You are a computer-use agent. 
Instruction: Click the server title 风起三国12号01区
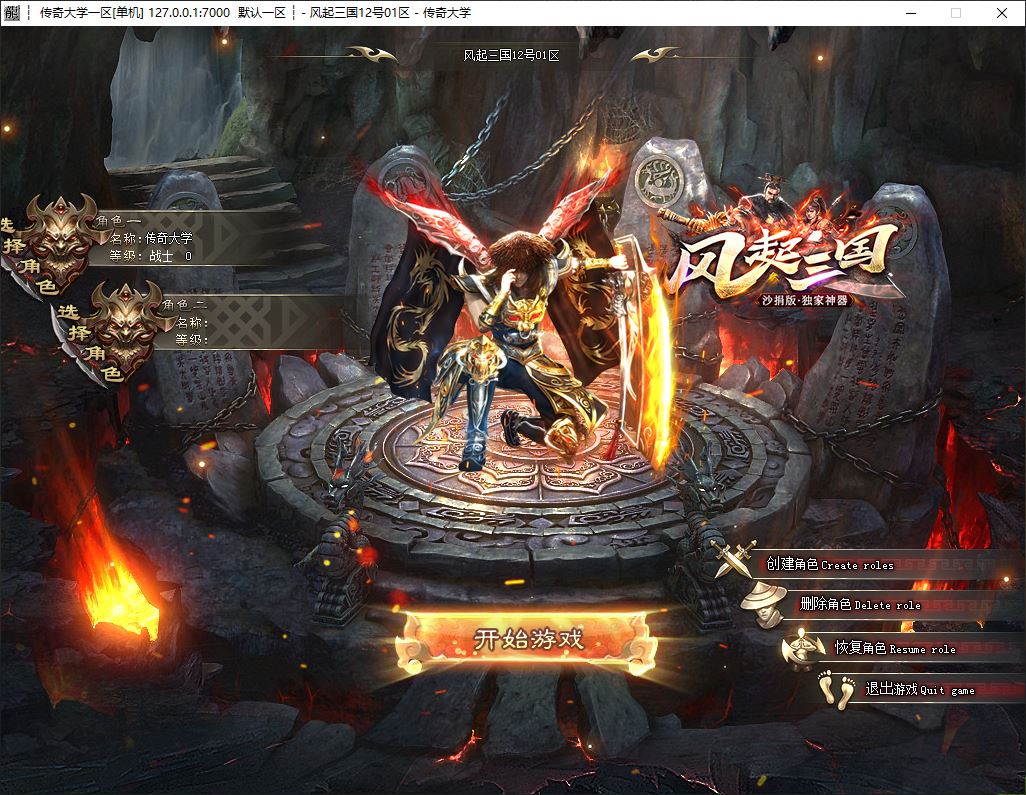pyautogui.click(x=511, y=56)
